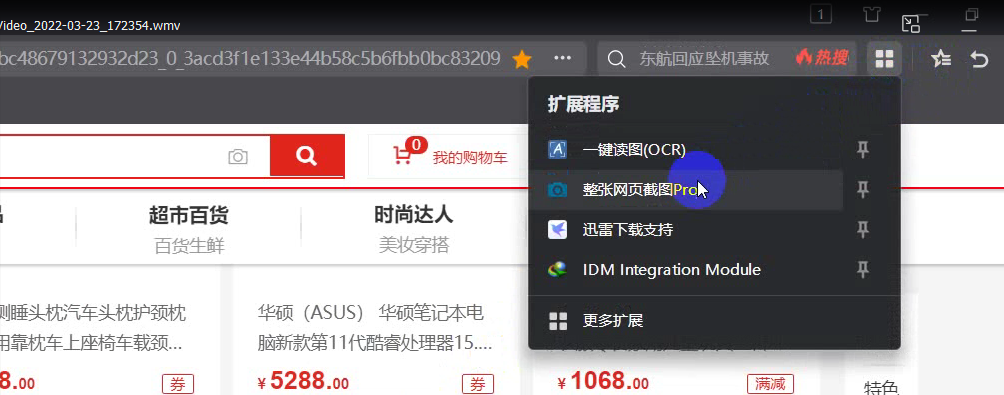The image size is (1004, 395).
Task: Pin the 整张网页截图Pro extension
Action: pos(863,189)
